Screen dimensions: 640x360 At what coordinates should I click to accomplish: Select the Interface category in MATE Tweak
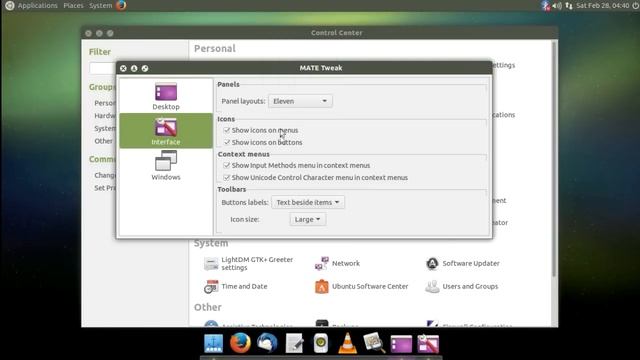pos(166,131)
